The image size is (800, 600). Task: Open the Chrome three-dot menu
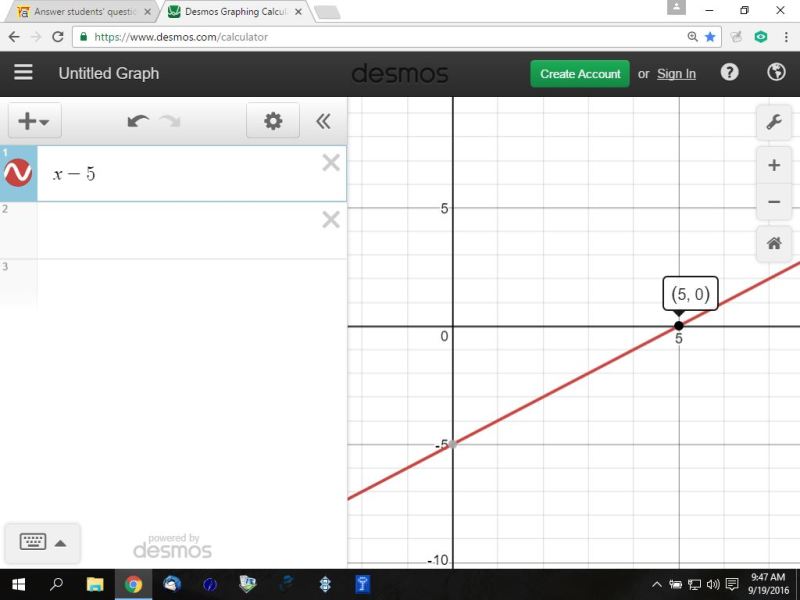(786, 37)
